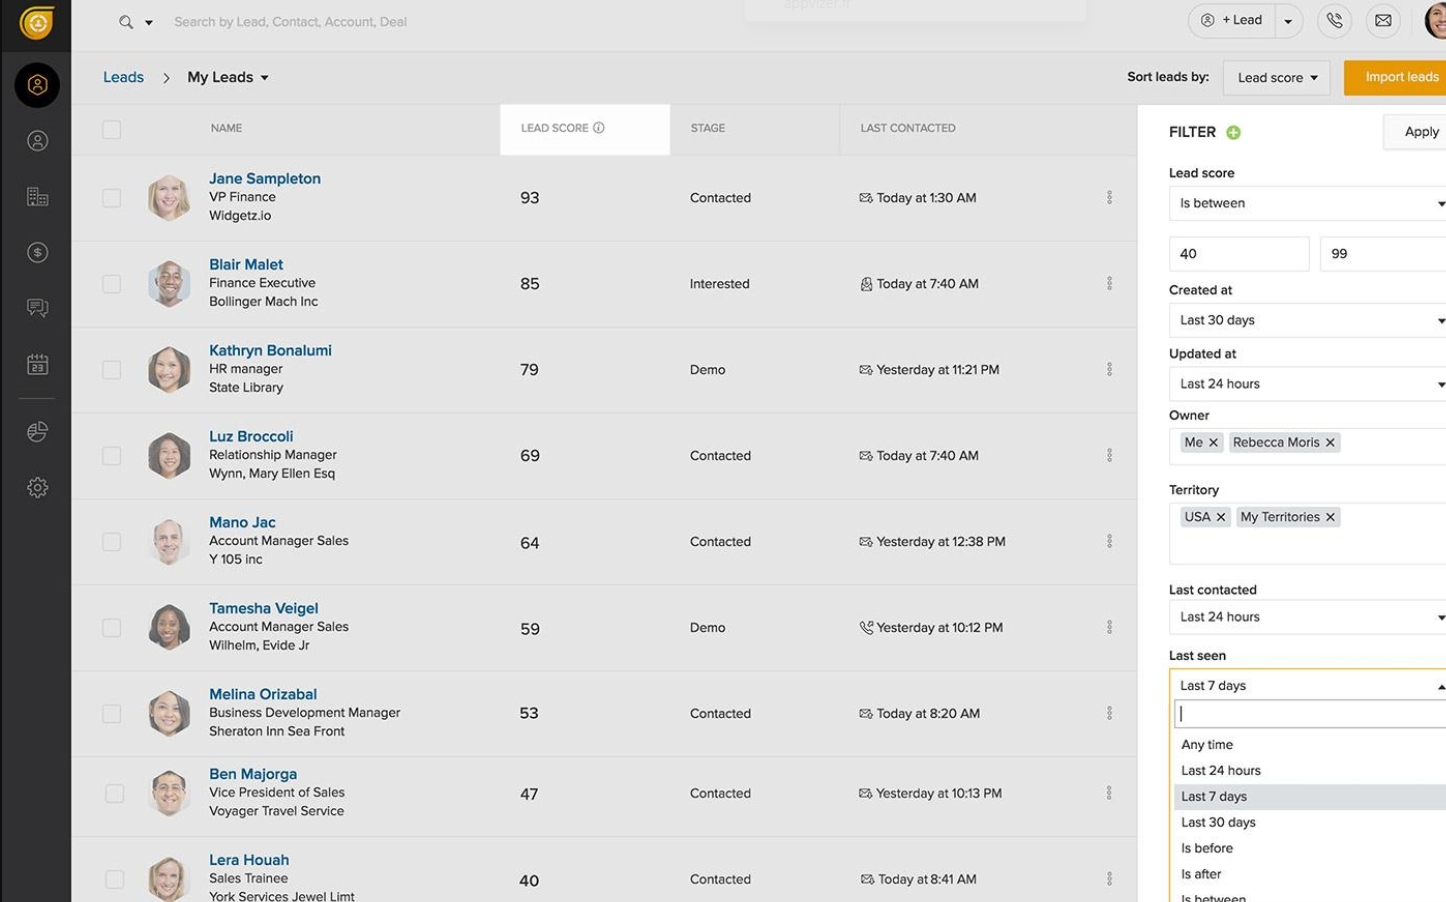Image resolution: width=1446 pixels, height=902 pixels.
Task: Remove Rebecca Moris from Owner filter
Action: pyautogui.click(x=1330, y=443)
